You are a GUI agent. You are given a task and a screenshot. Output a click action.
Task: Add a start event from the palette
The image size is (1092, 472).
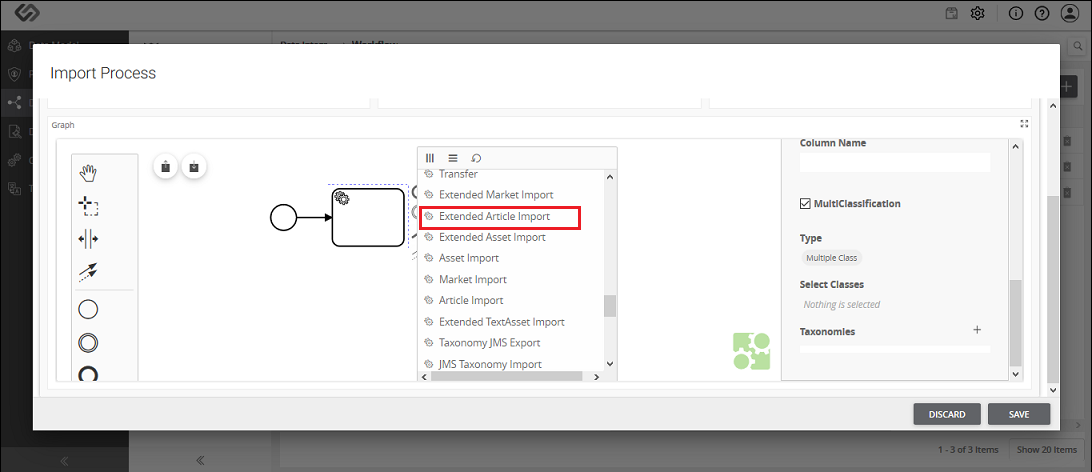pos(88,310)
